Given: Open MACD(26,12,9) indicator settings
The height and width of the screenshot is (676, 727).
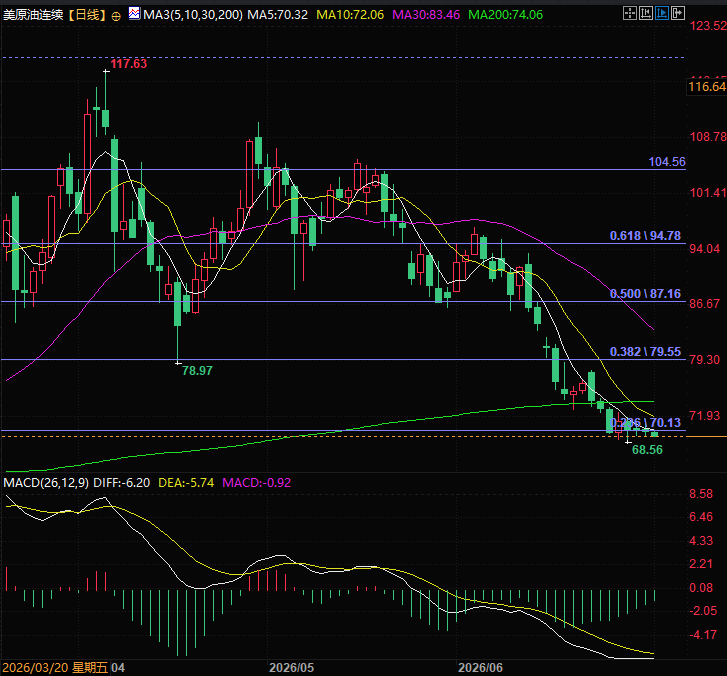Looking at the screenshot, I should (46, 483).
